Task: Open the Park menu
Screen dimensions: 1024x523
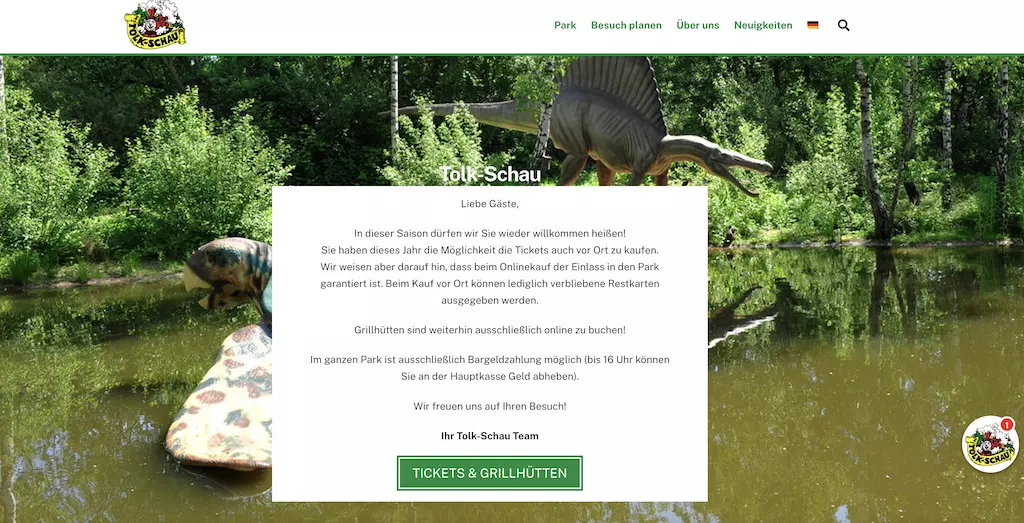Action: click(x=565, y=25)
